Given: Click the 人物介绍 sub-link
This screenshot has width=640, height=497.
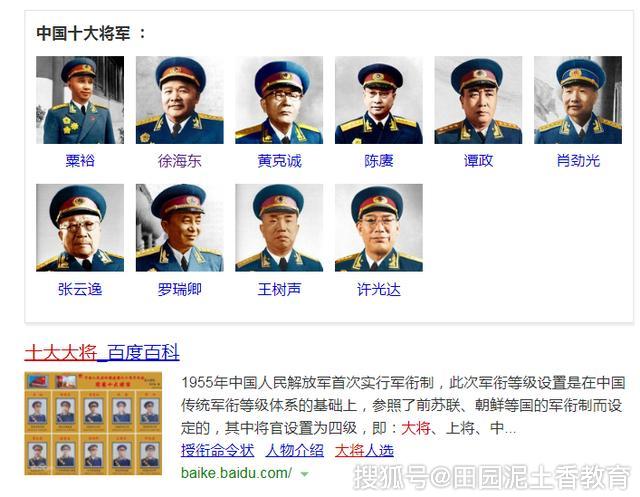Looking at the screenshot, I should coord(295,450).
